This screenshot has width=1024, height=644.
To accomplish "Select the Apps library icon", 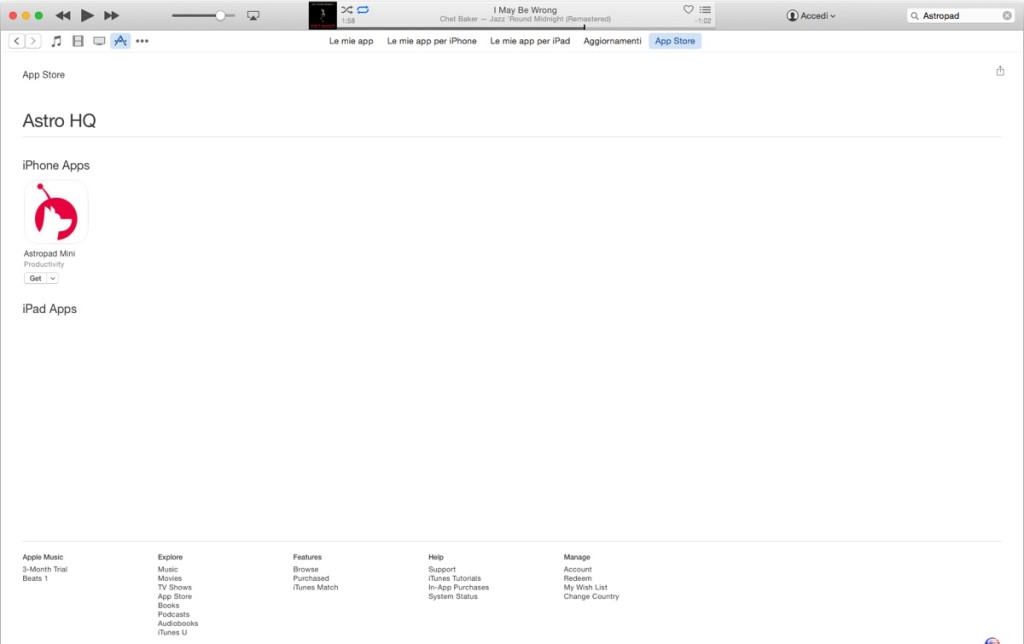I will pyautogui.click(x=120, y=41).
